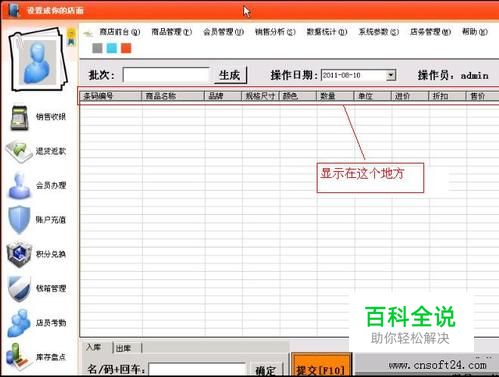Click the 批次 batch input field
Viewport: 499px width, 377px height.
166,75
